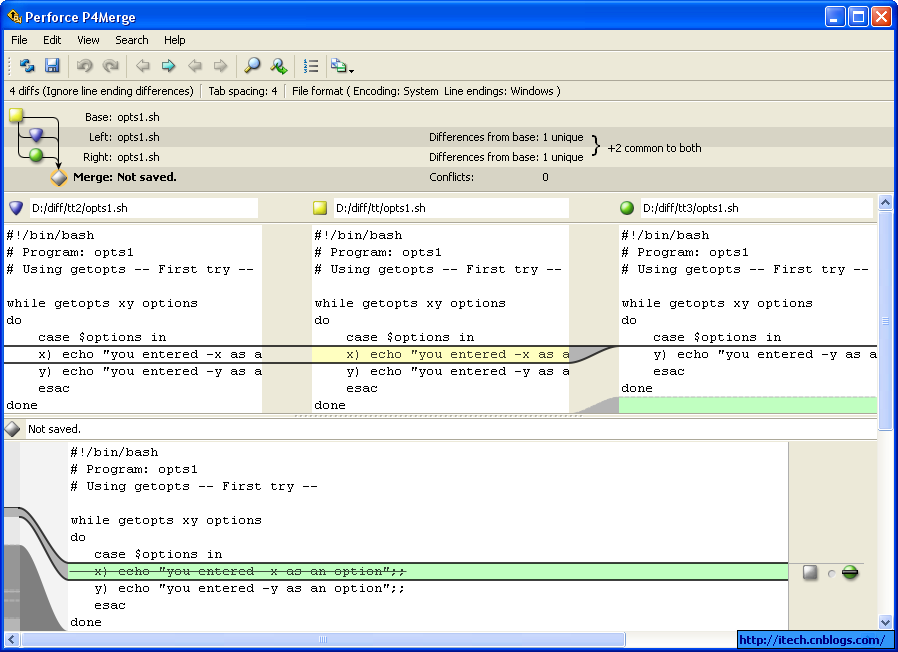Screen dimensions: 898x652
Task: Open the Search menu
Action: (x=131, y=40)
